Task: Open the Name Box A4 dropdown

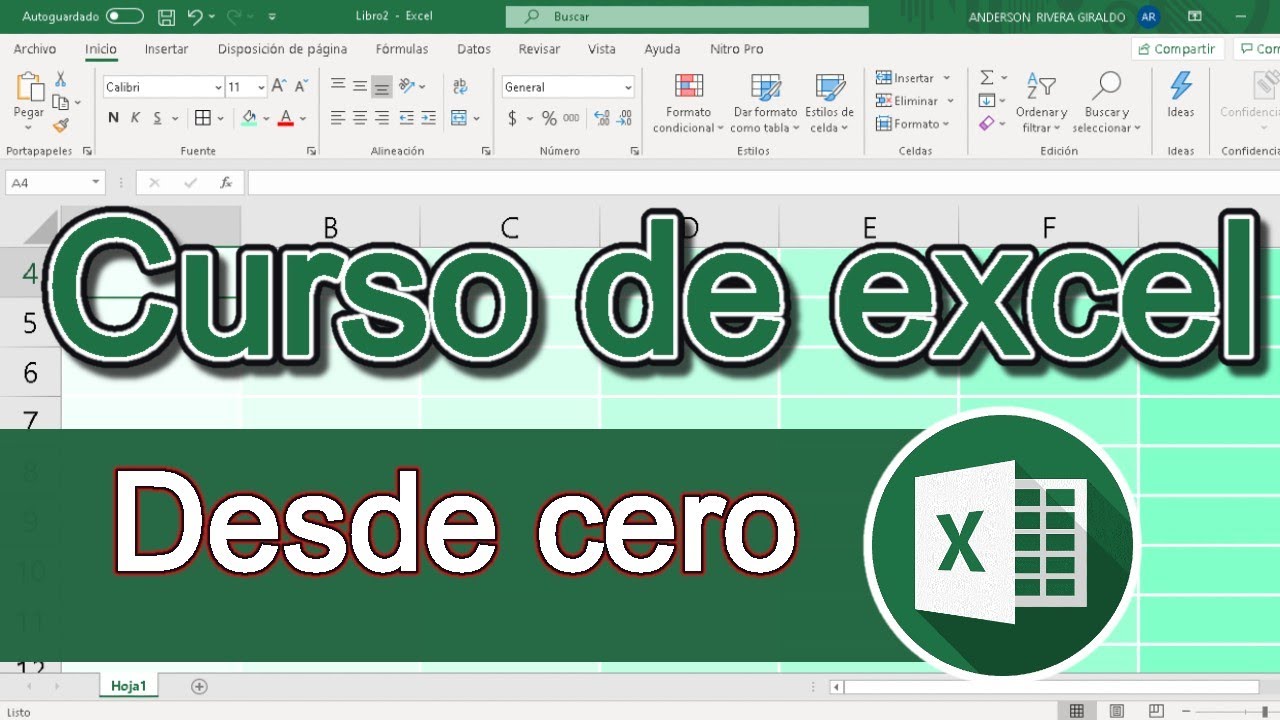Action: tap(96, 183)
